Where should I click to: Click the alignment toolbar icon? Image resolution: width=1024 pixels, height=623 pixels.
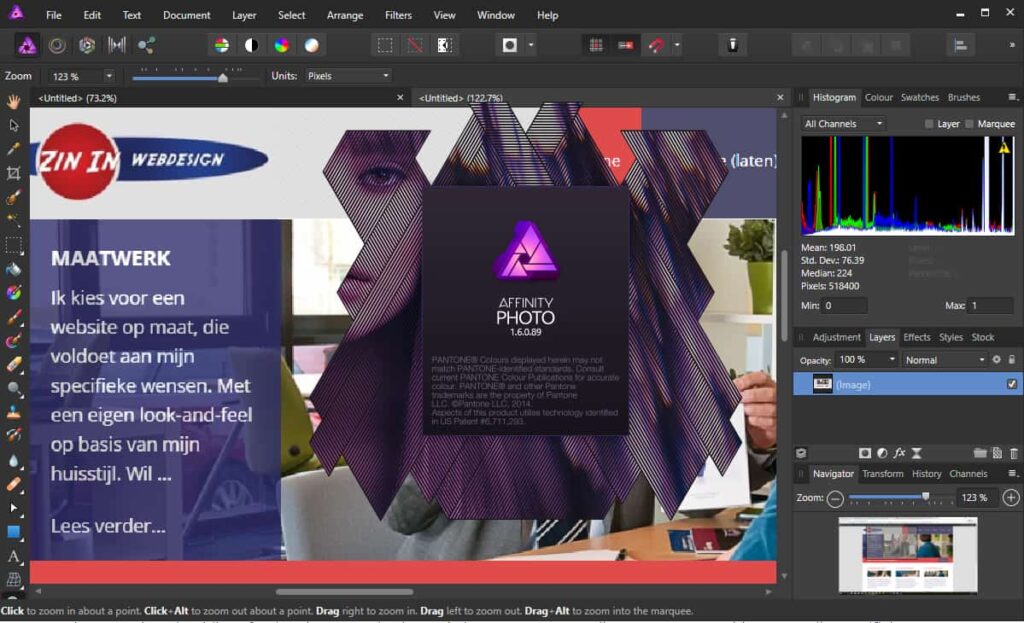961,45
